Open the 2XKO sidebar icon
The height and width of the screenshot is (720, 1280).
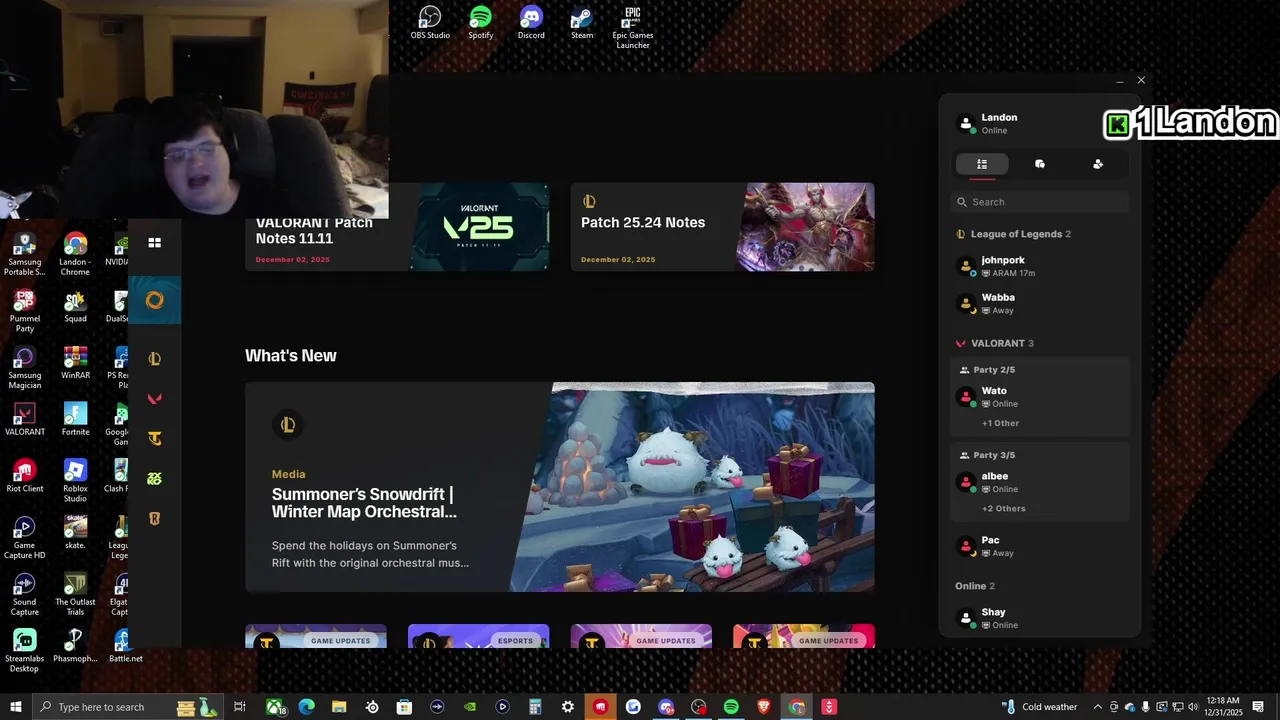coord(154,478)
